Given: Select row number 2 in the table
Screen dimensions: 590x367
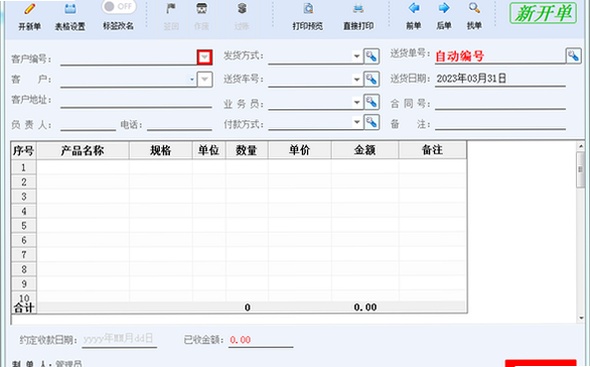Looking at the screenshot, I should coord(24,182).
